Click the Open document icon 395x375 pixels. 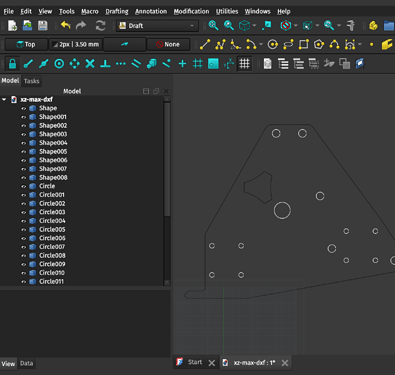tap(27, 26)
